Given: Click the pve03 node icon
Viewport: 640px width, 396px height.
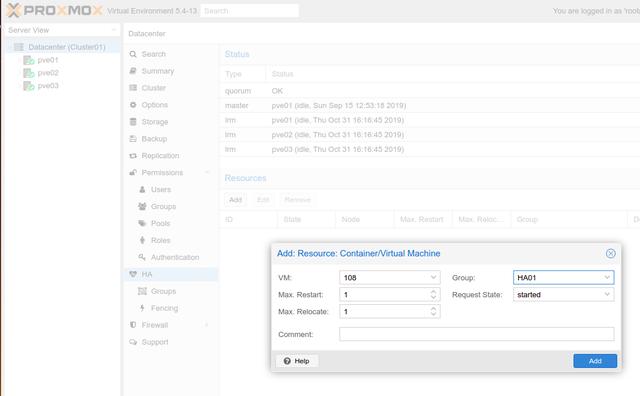Looking at the screenshot, I should pyautogui.click(x=29, y=86).
